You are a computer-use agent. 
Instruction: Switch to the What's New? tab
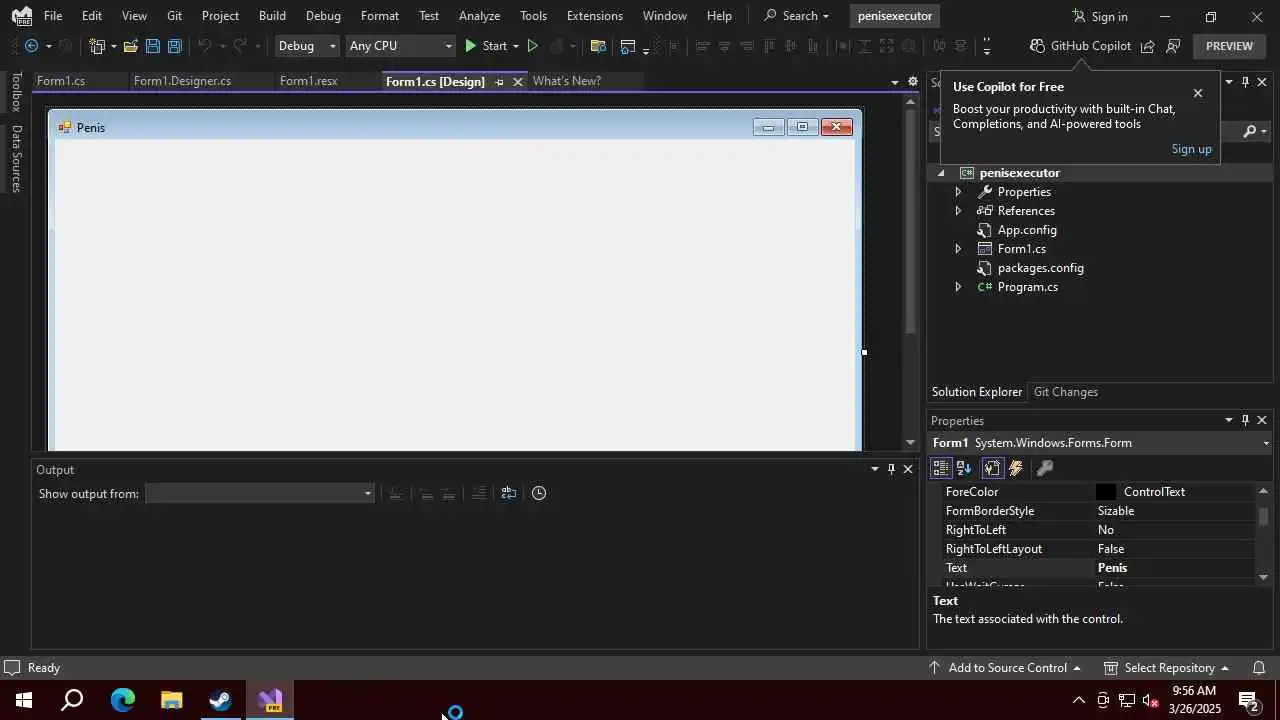[567, 81]
